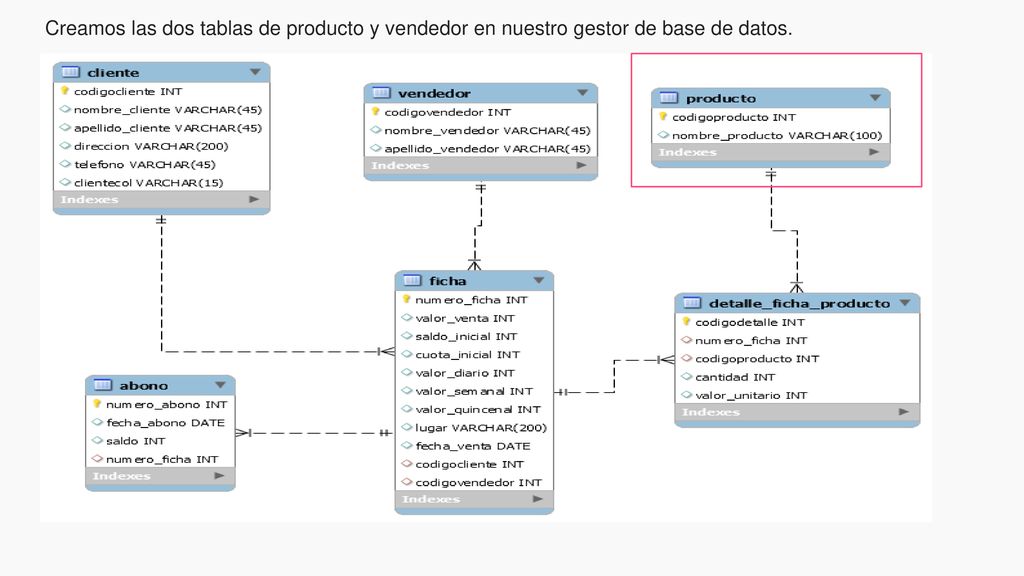Image resolution: width=1024 pixels, height=576 pixels.
Task: Click the cliente table icon
Action: [x=71, y=72]
